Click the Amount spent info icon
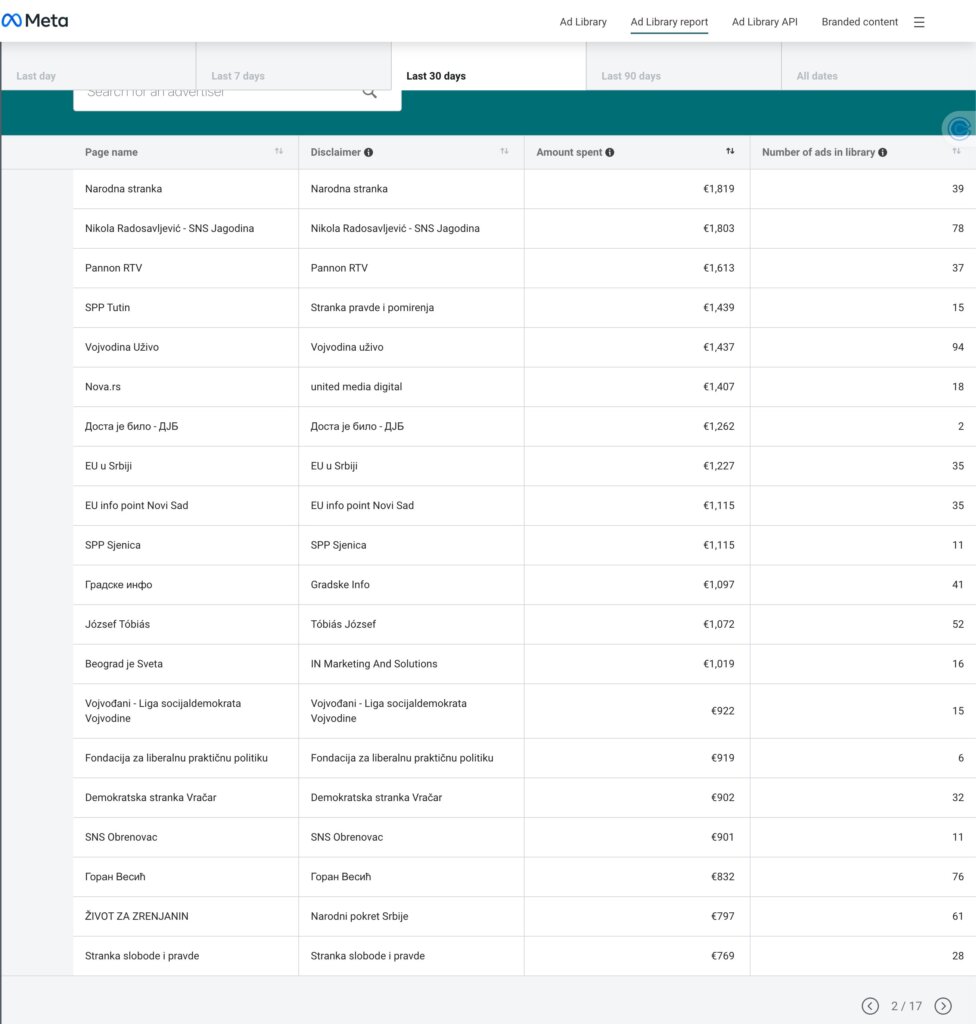 [610, 153]
